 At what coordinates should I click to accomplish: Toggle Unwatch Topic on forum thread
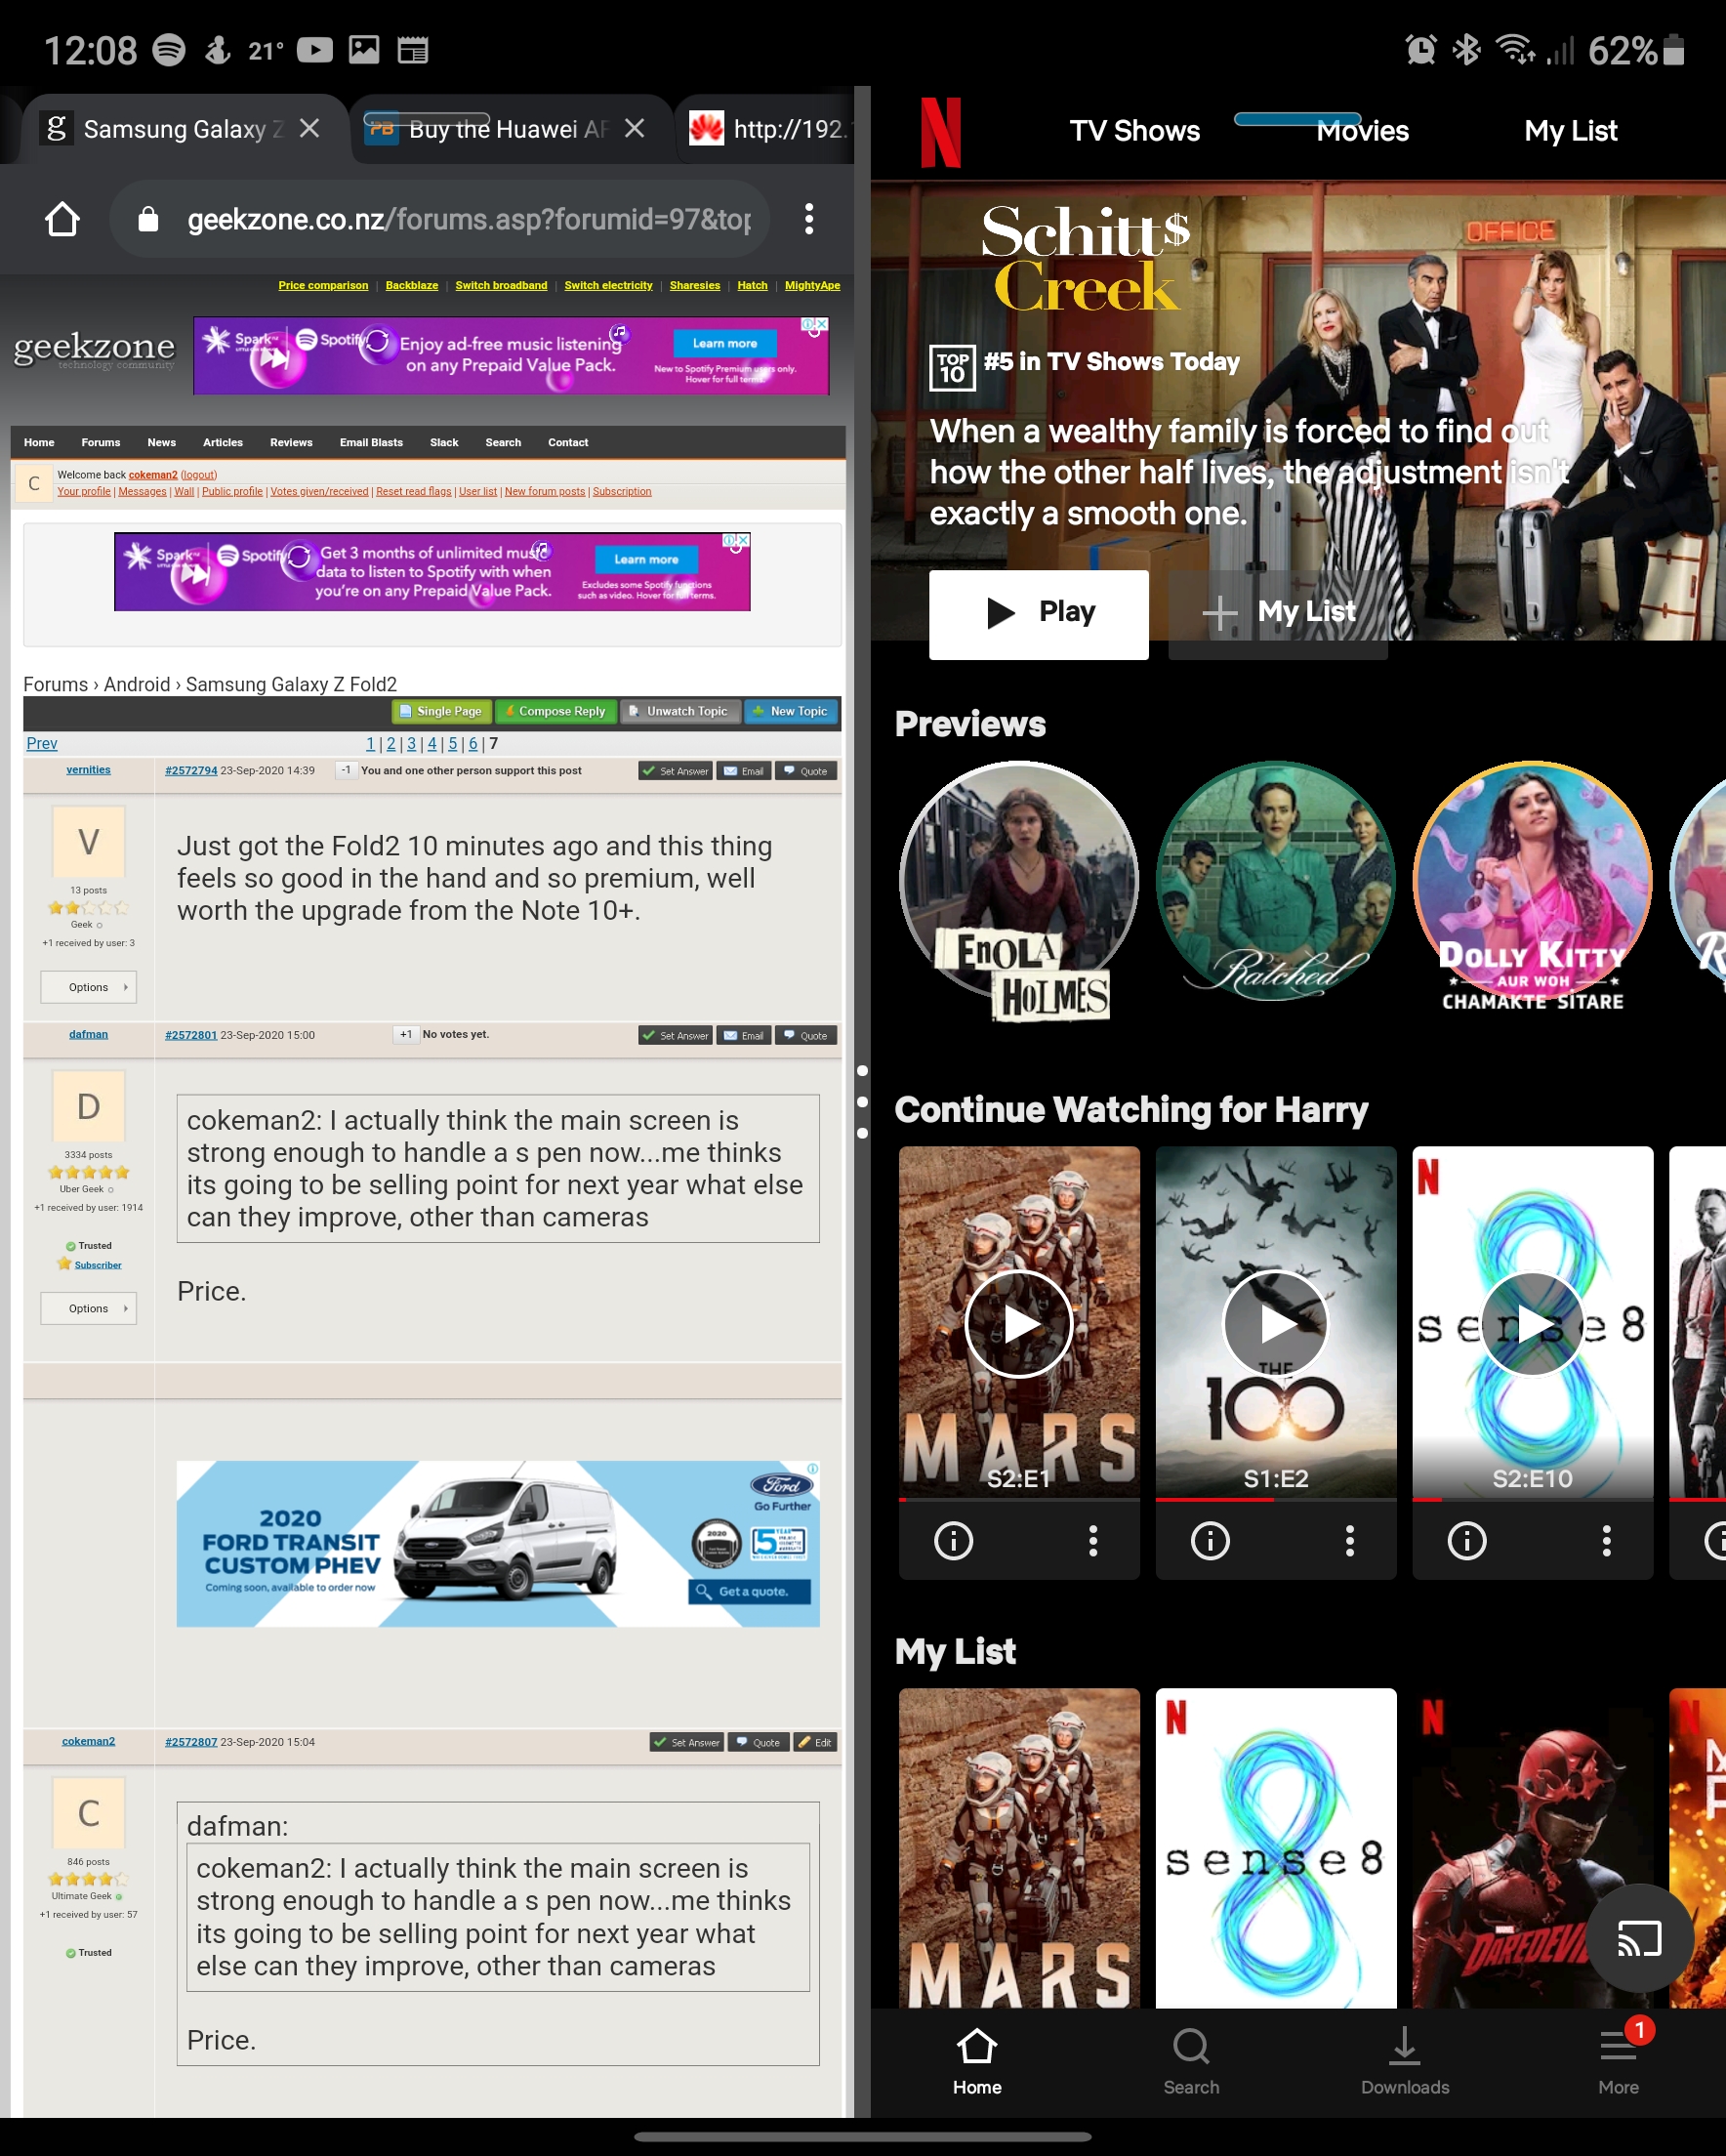click(x=681, y=711)
